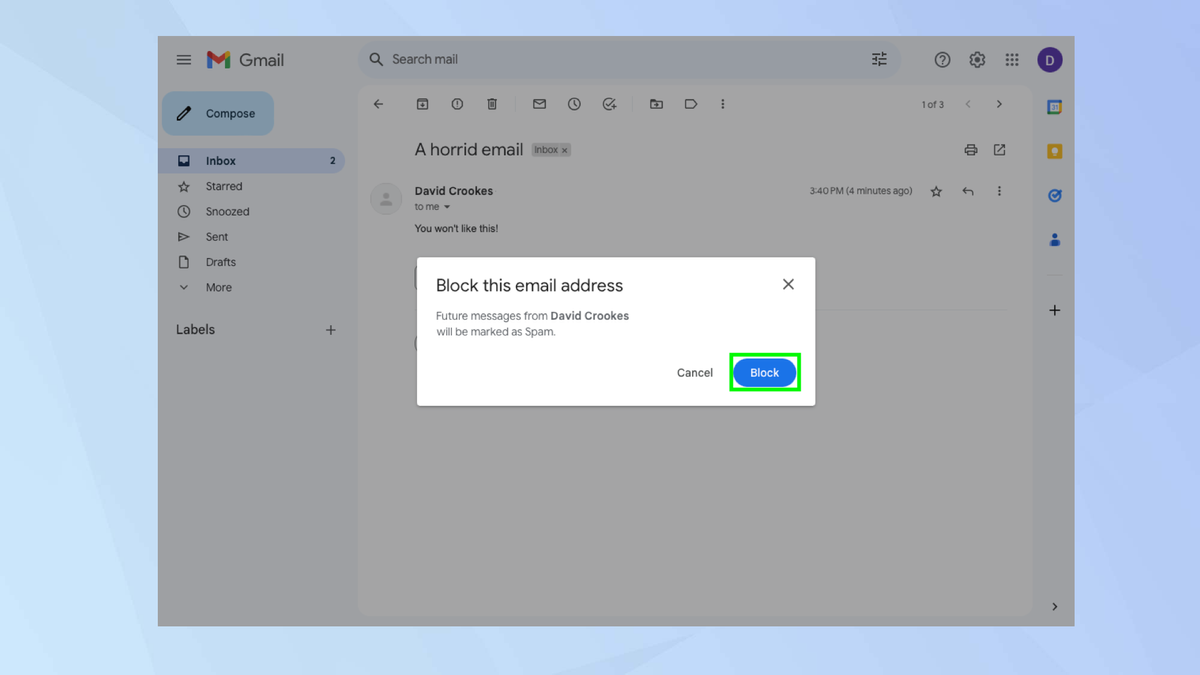Star the email from David Crookes
Screen dimensions: 1200x675
click(x=936, y=191)
